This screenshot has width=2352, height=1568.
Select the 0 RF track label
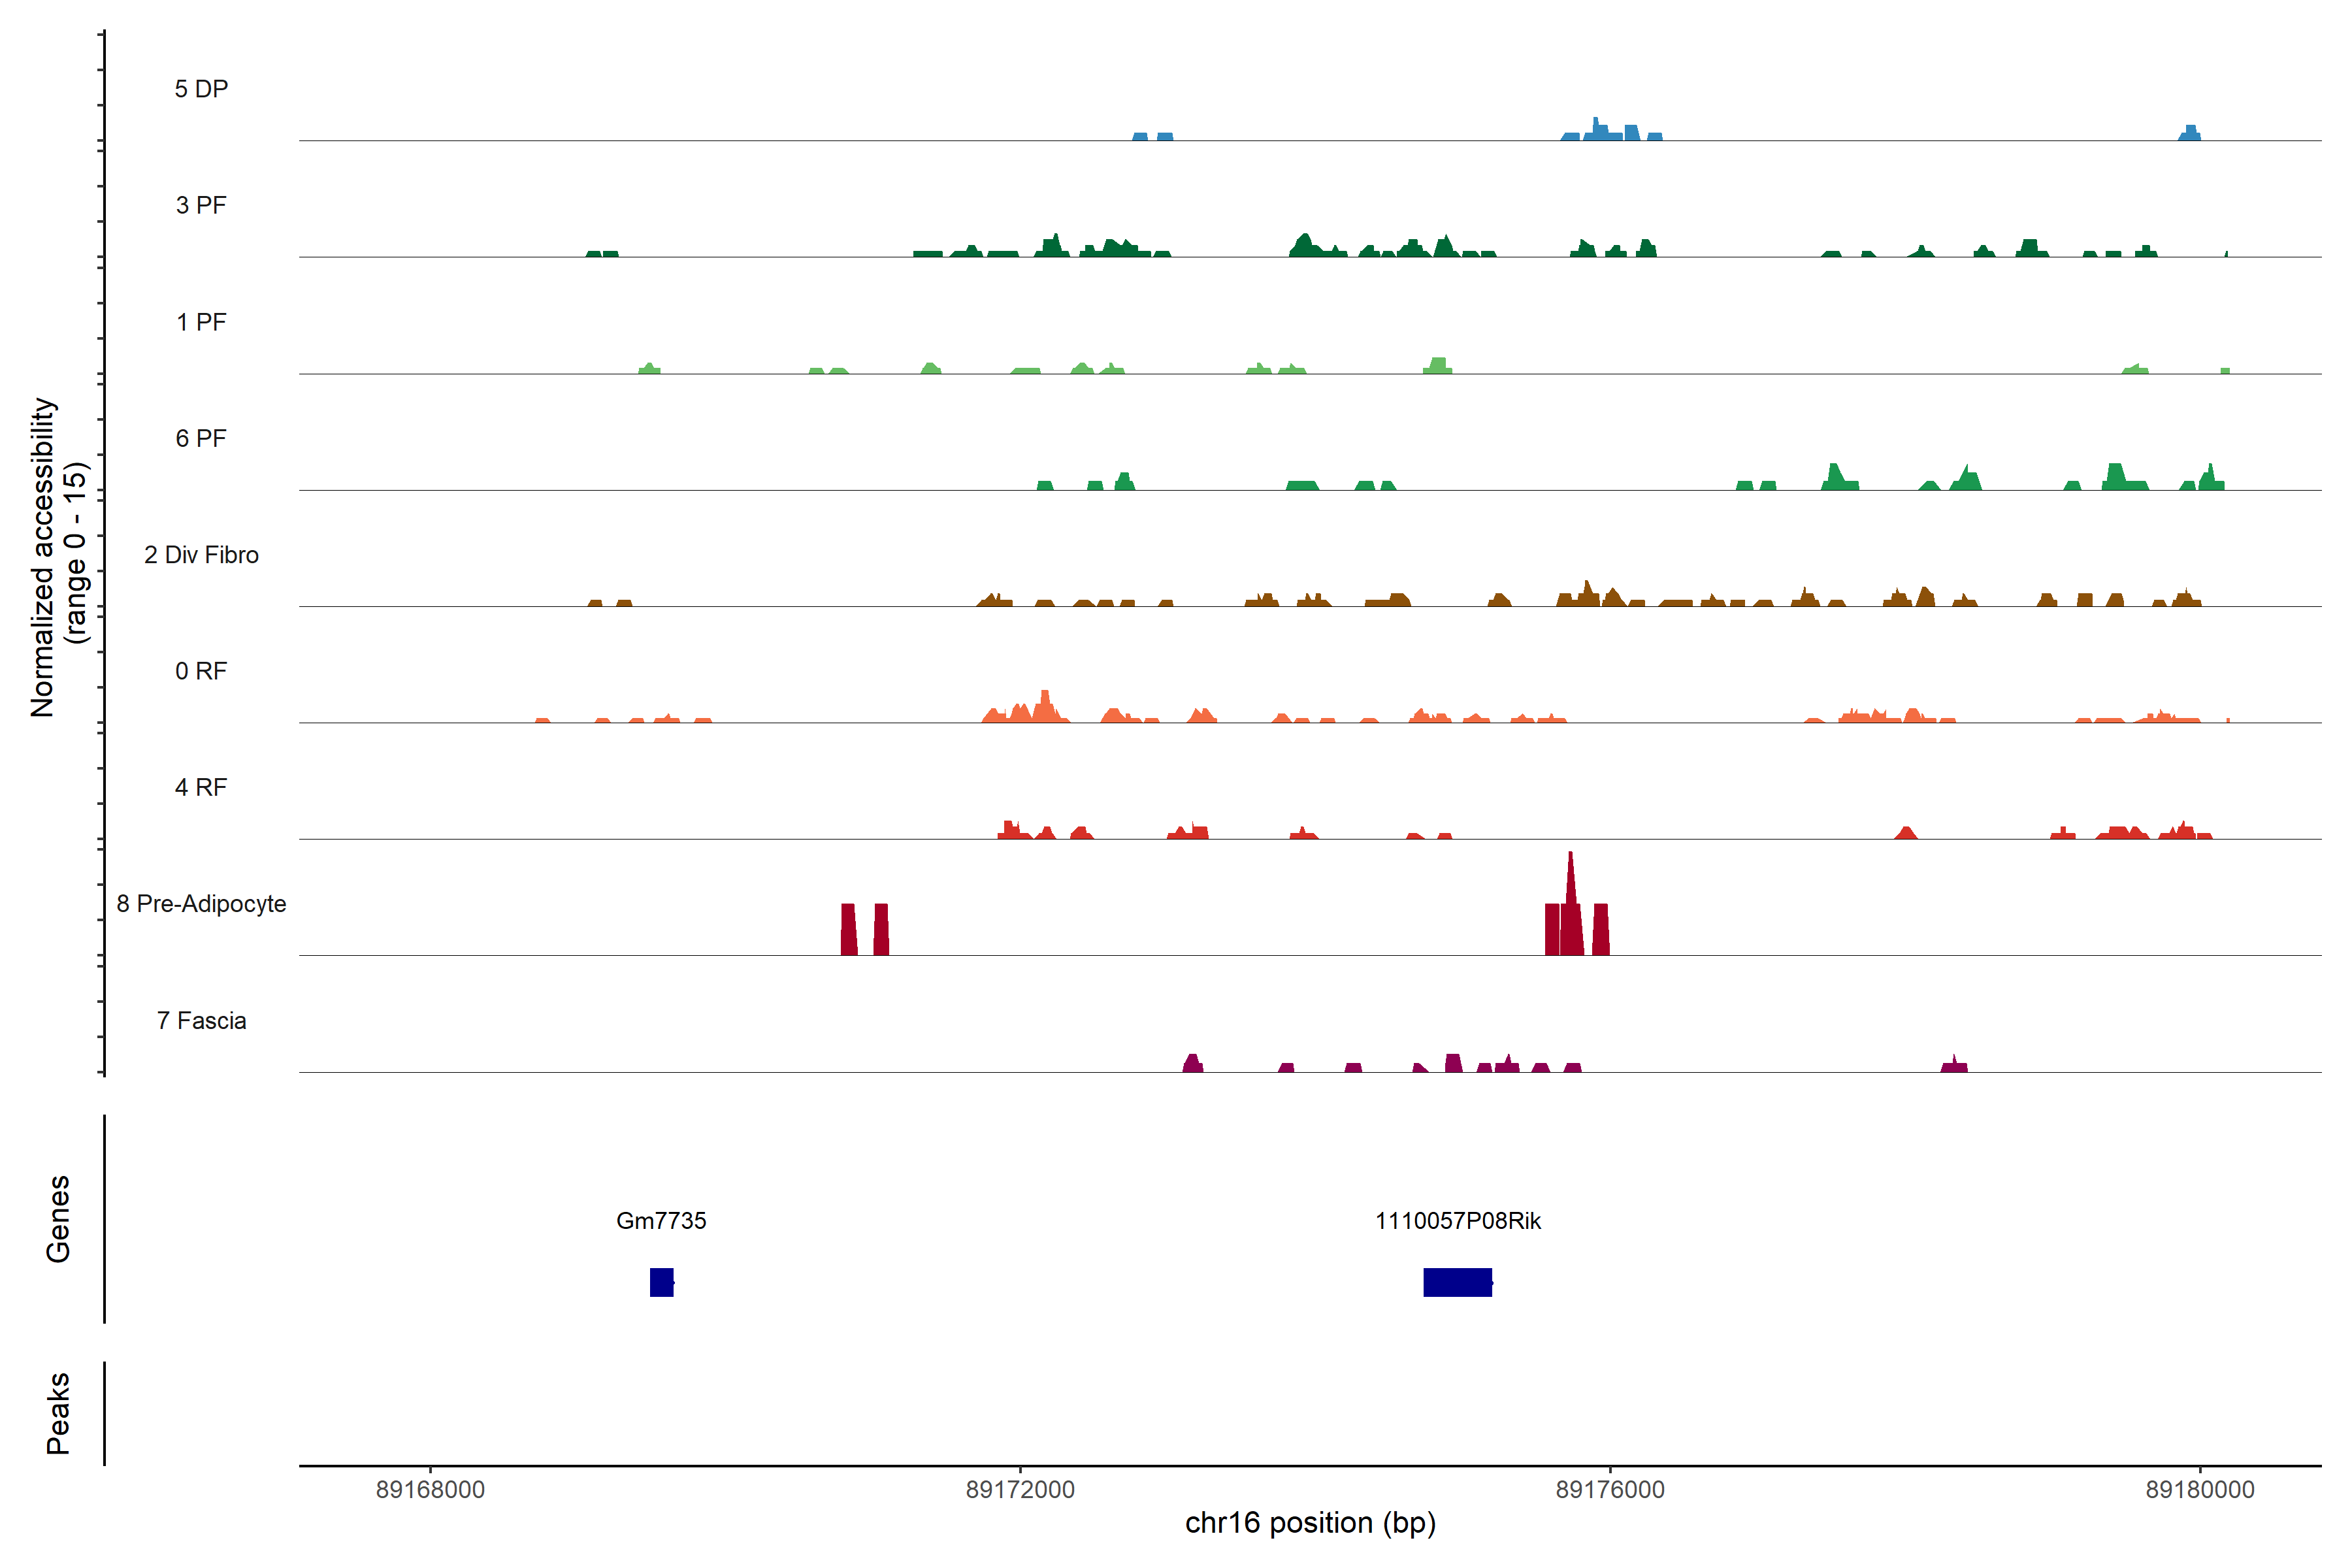click(x=201, y=671)
